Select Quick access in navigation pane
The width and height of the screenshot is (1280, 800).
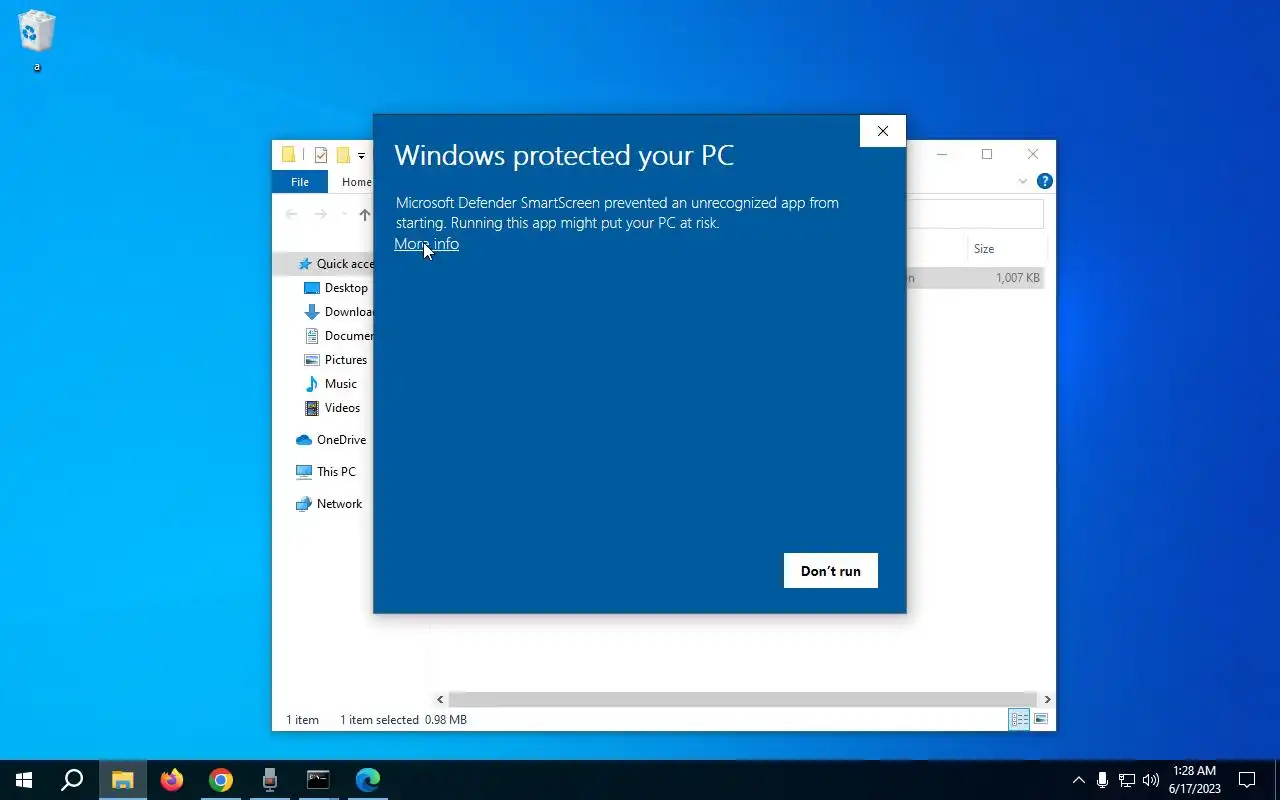tap(344, 264)
